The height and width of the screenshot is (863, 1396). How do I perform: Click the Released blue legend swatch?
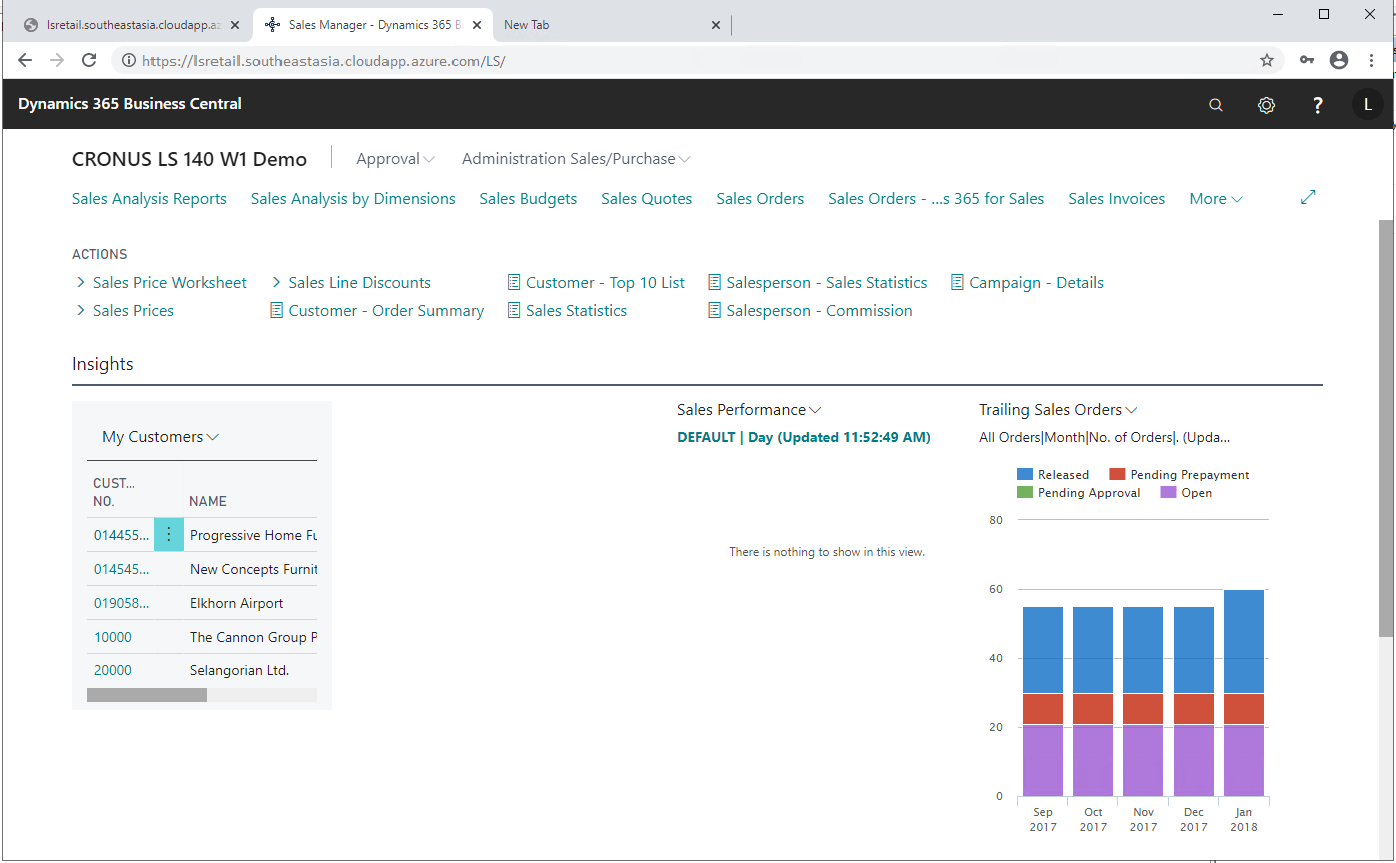point(1025,474)
